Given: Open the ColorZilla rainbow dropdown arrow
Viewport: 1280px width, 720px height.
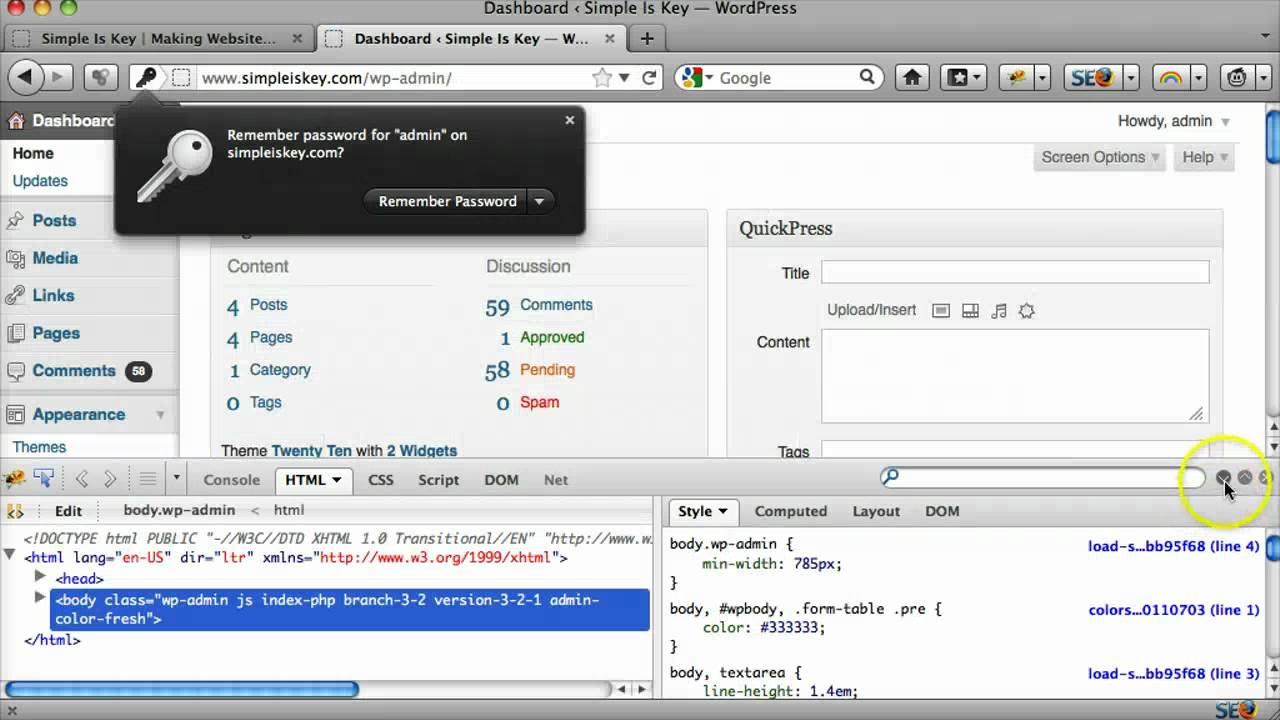Looking at the screenshot, I should pyautogui.click(x=1198, y=77).
